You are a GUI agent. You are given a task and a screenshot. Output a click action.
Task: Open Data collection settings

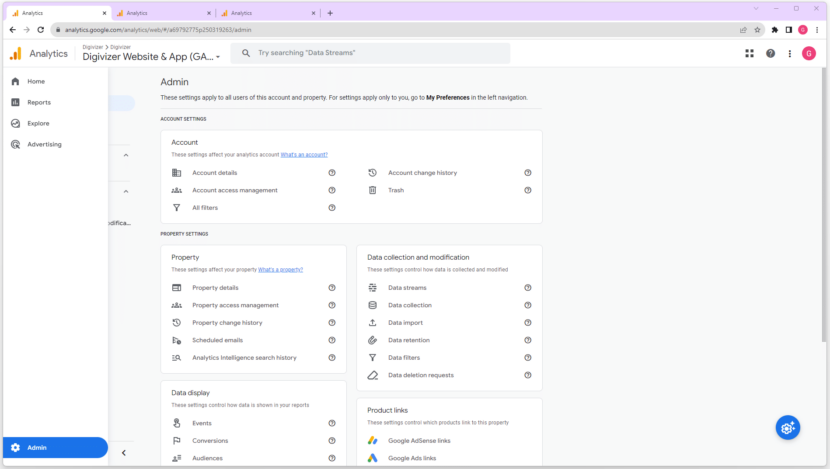tap(410, 305)
